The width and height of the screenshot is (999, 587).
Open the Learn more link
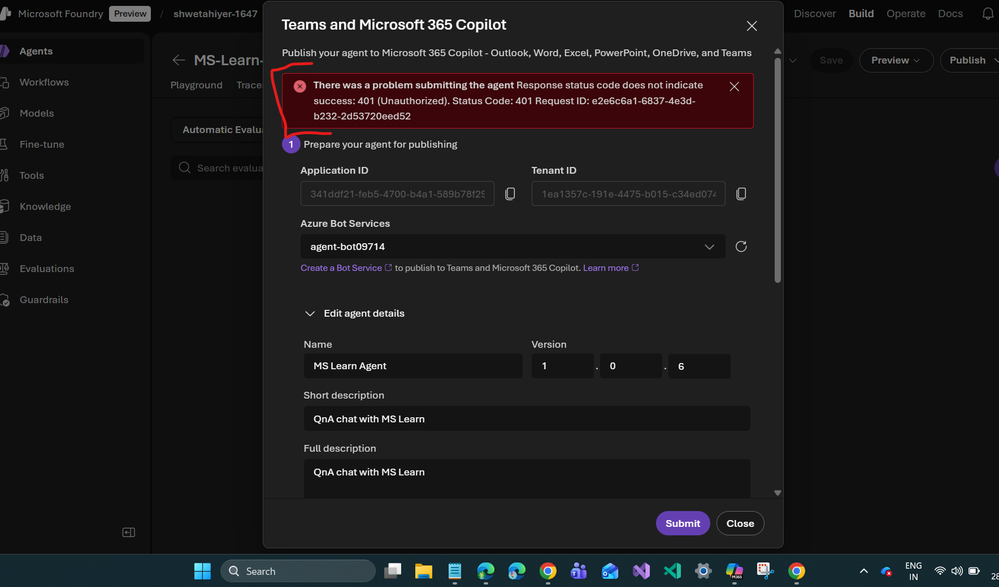[610, 268]
